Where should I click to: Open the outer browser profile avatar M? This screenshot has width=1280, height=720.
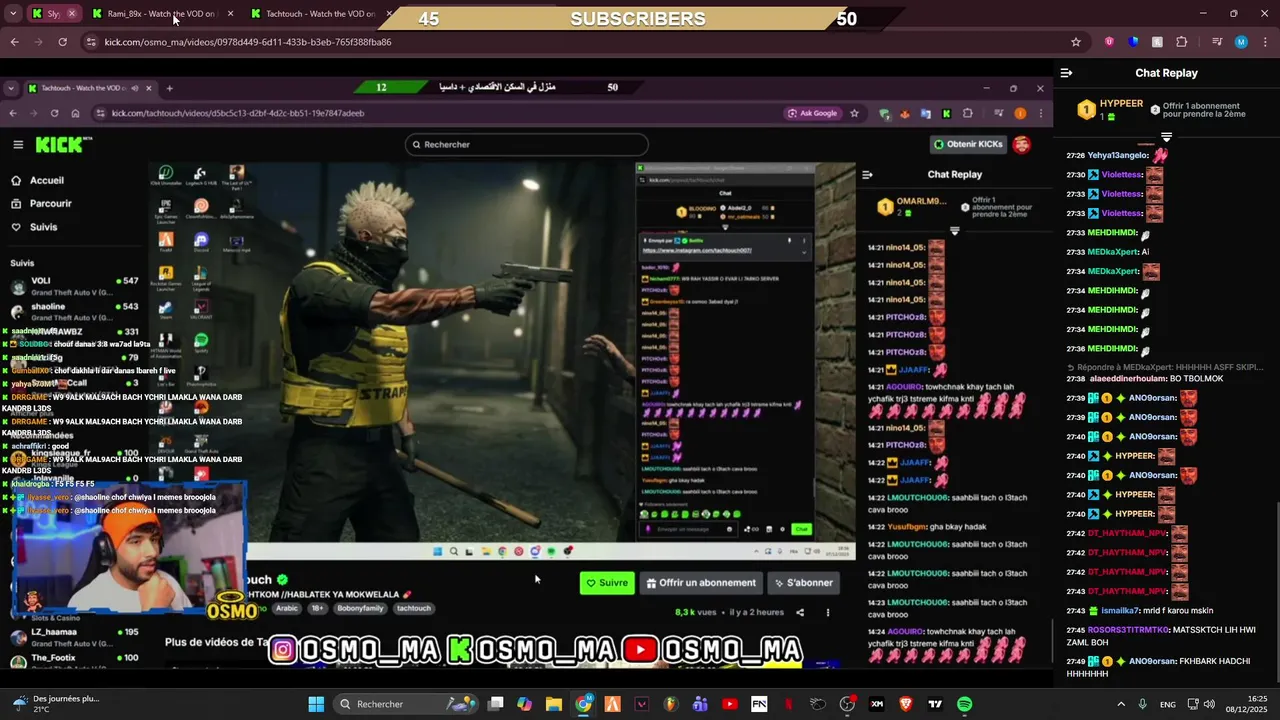pyautogui.click(x=1241, y=42)
